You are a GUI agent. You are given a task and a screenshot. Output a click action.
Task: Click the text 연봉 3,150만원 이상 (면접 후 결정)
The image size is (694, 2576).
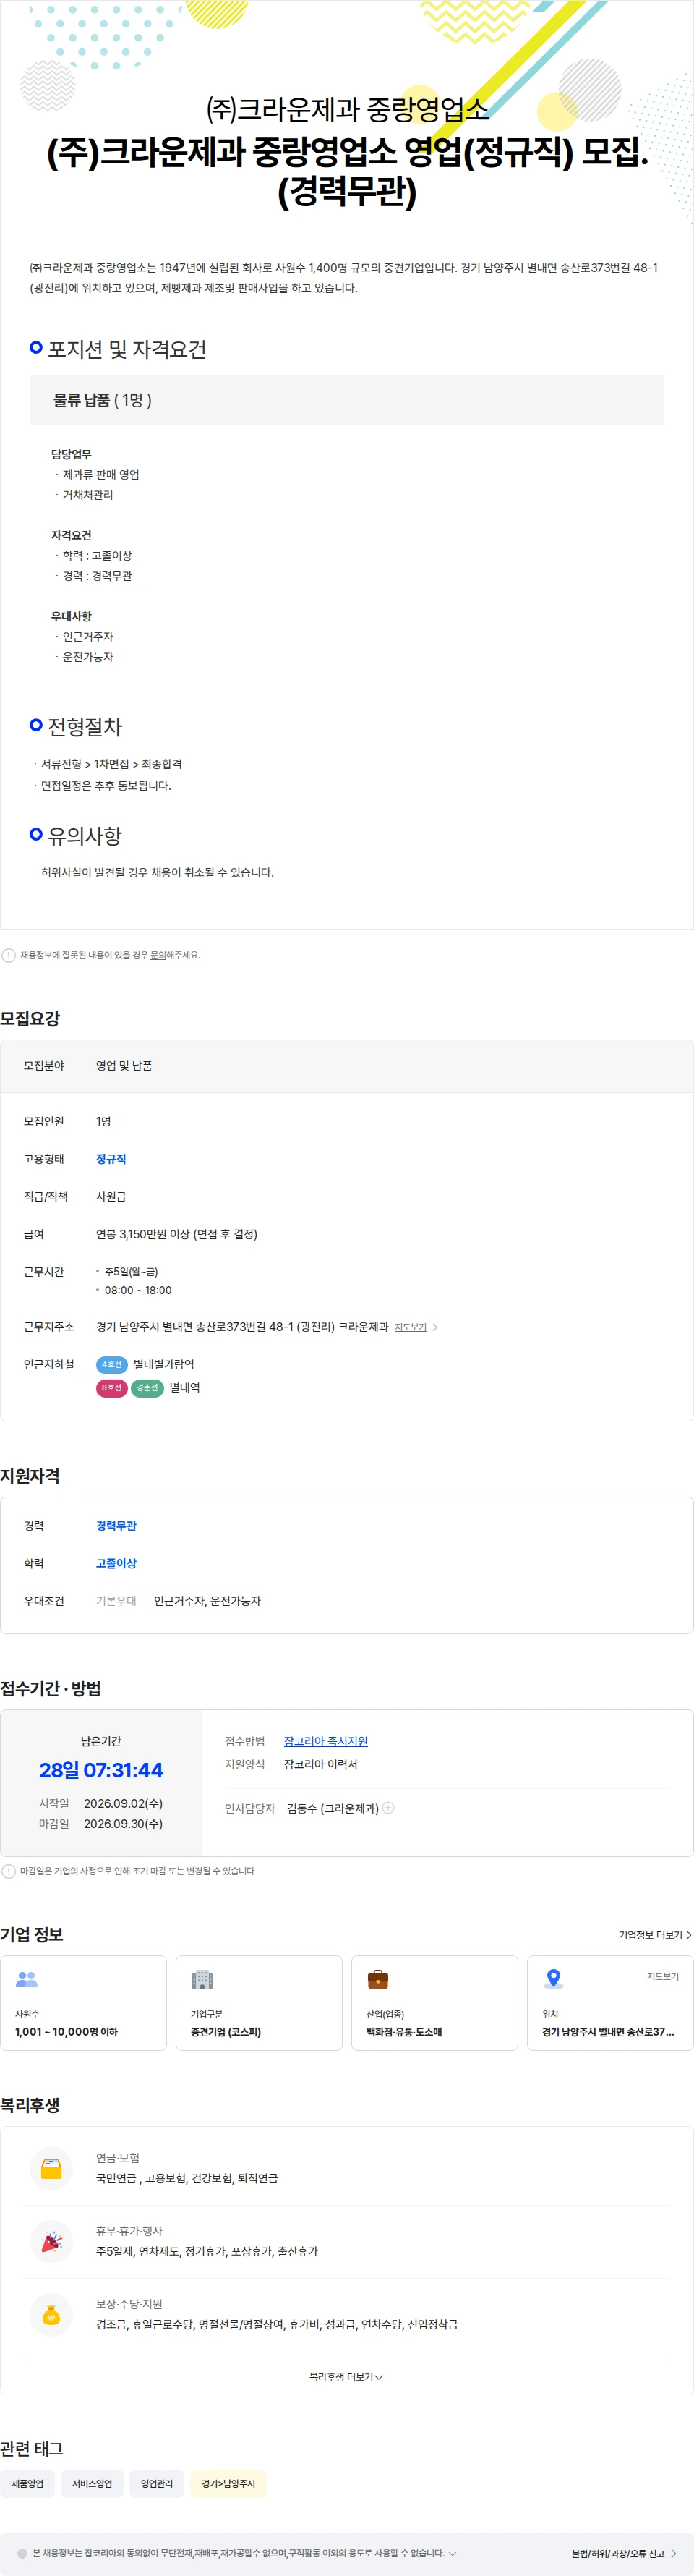[176, 1234]
